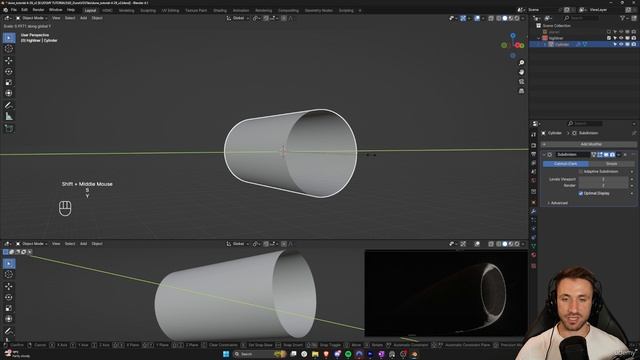Select the Rotate tool in top viewport
640x360 pixels.
point(9,71)
